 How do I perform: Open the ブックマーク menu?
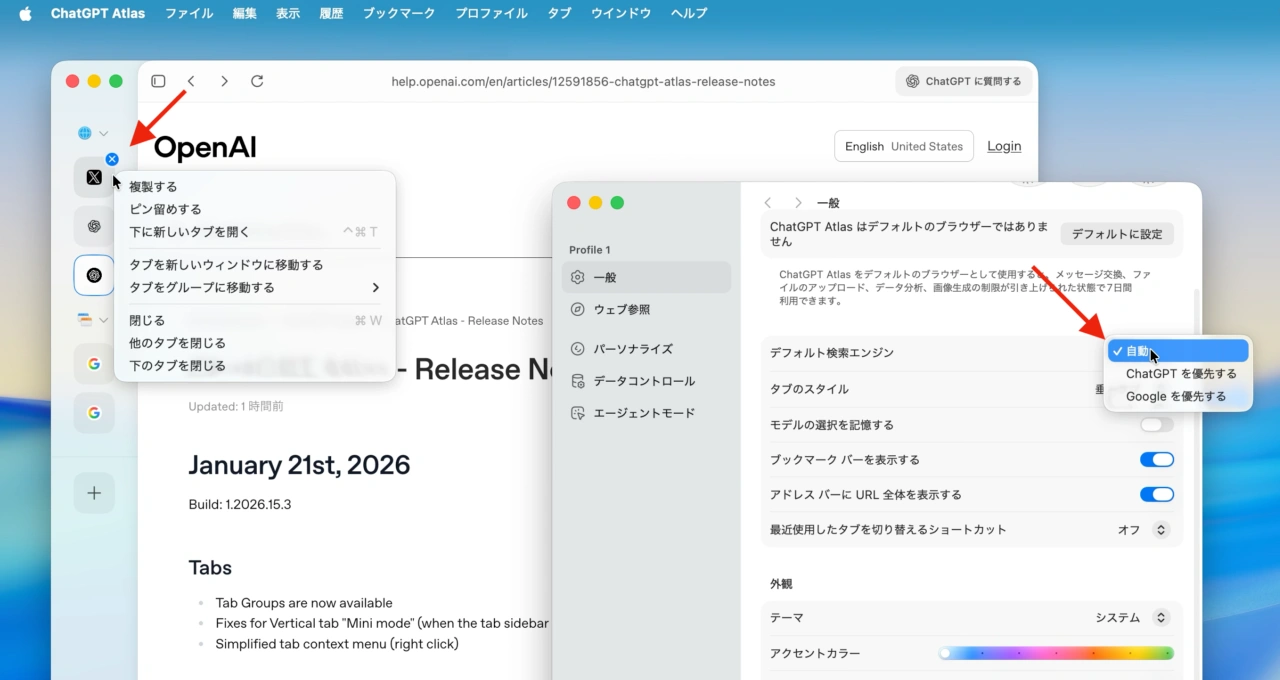point(398,13)
